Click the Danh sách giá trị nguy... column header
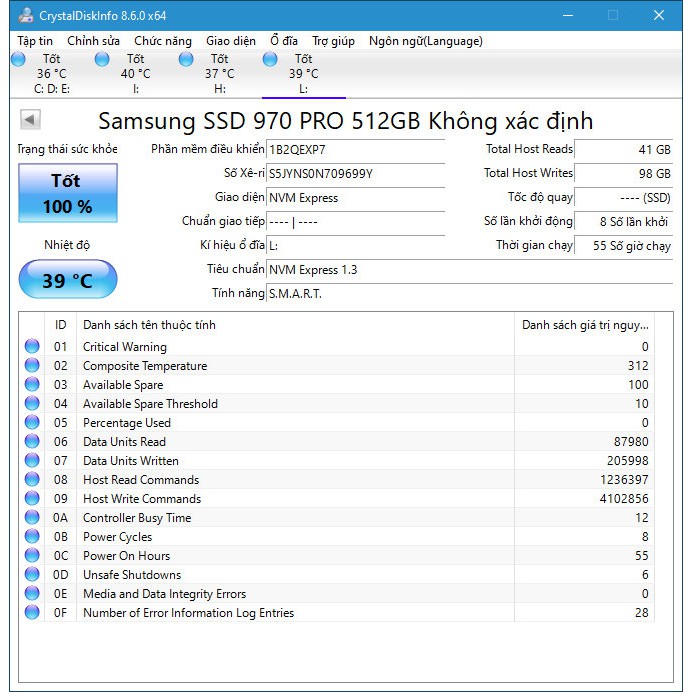 click(x=585, y=325)
